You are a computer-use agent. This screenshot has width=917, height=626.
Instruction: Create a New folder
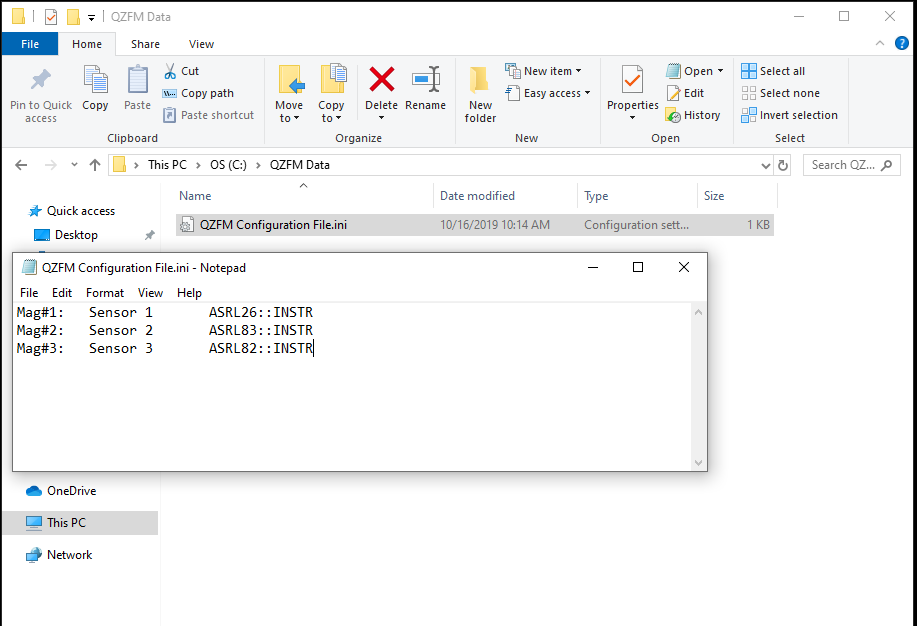pyautogui.click(x=480, y=95)
